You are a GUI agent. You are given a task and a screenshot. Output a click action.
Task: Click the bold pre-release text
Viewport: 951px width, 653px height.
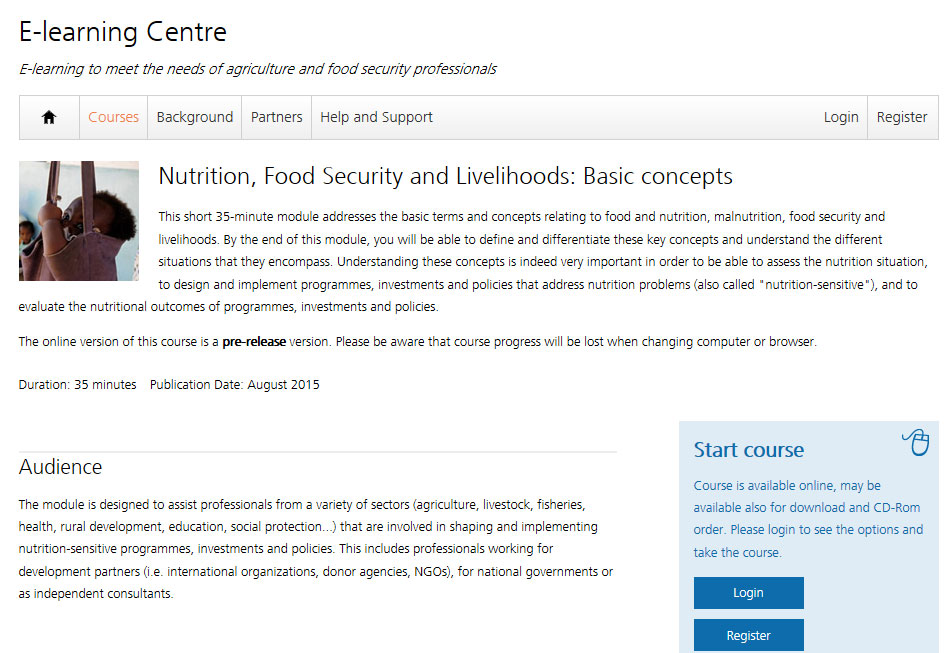point(254,342)
